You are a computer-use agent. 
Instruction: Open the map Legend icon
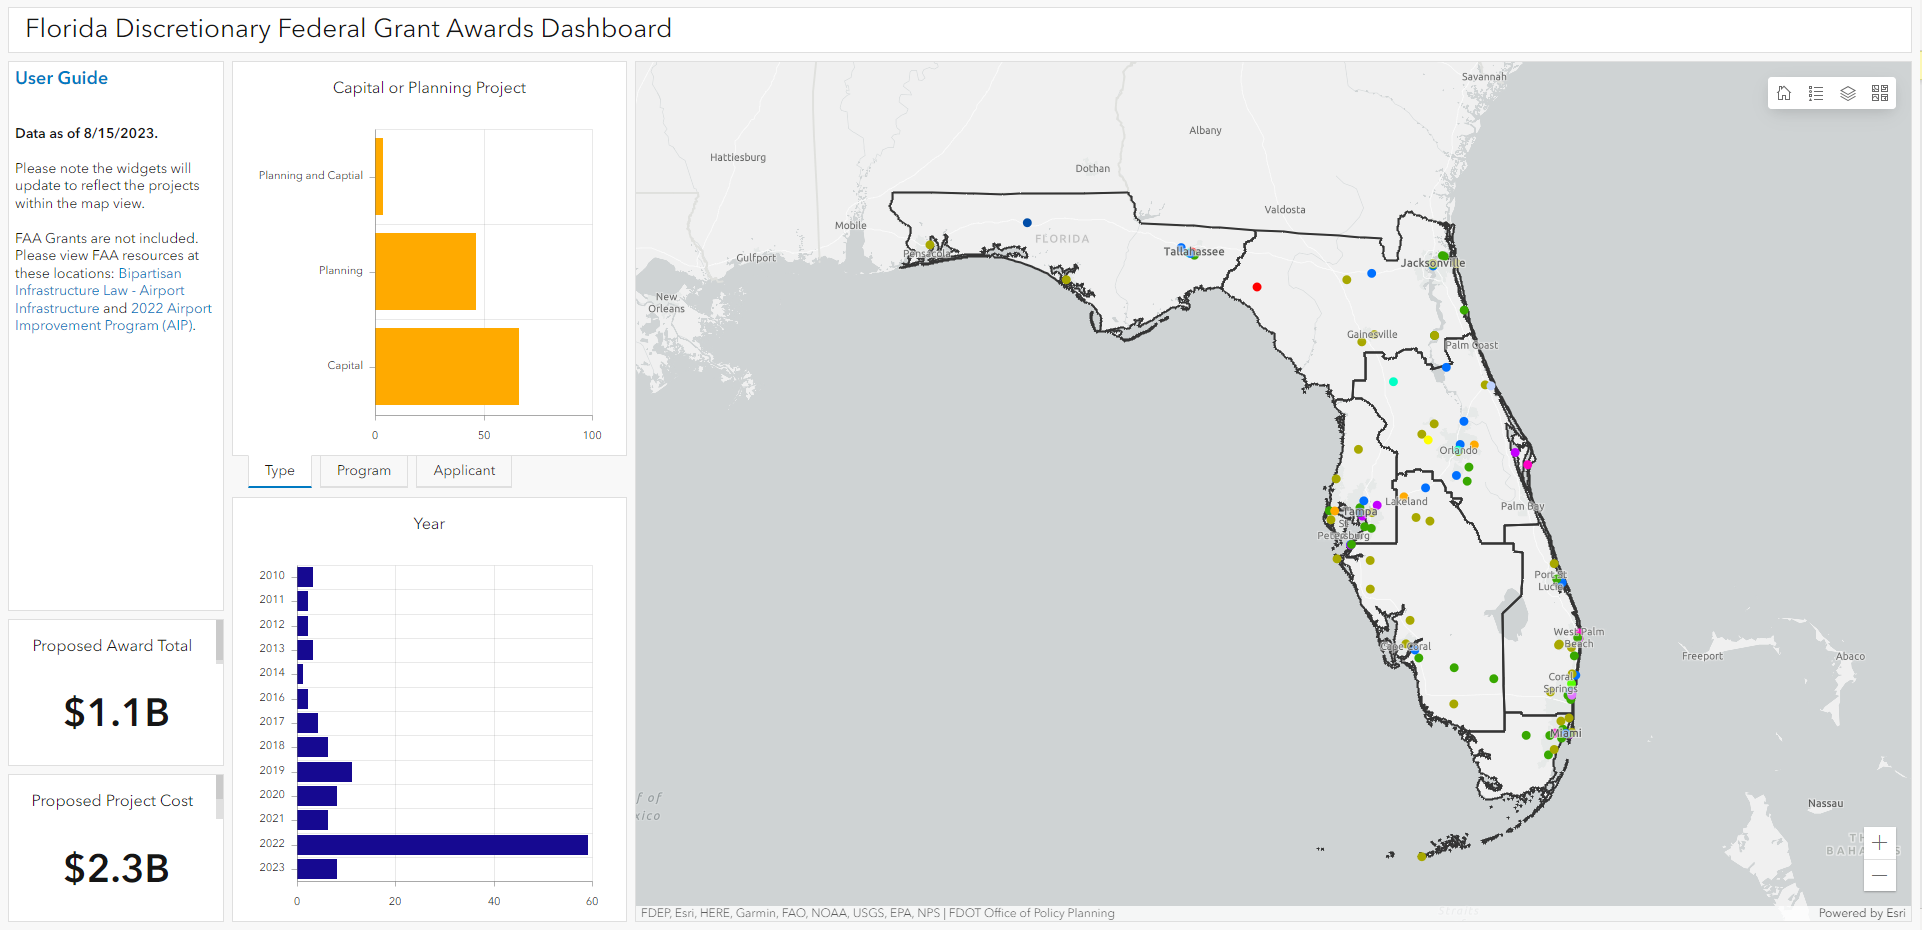[x=1816, y=93]
